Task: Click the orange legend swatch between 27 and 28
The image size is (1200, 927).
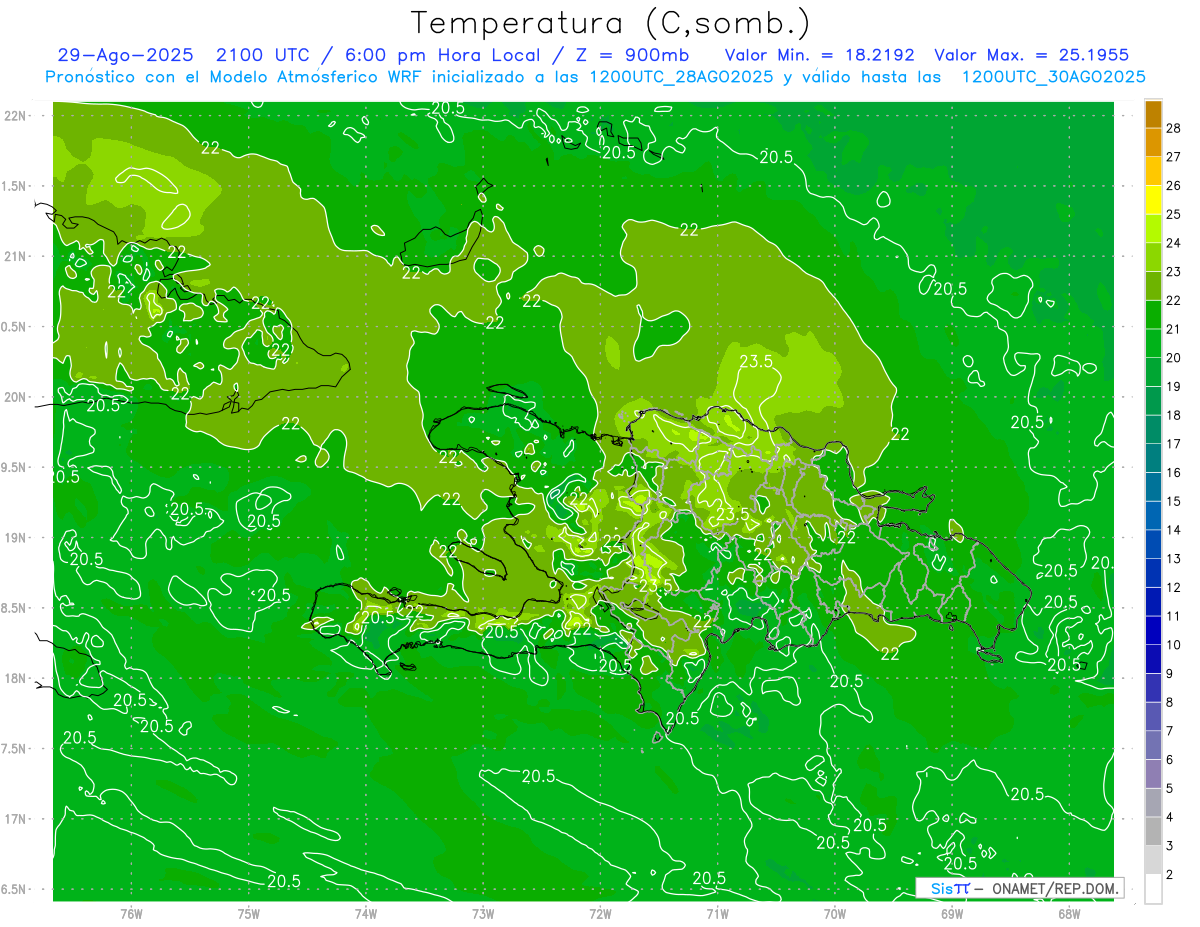Action: point(1154,142)
